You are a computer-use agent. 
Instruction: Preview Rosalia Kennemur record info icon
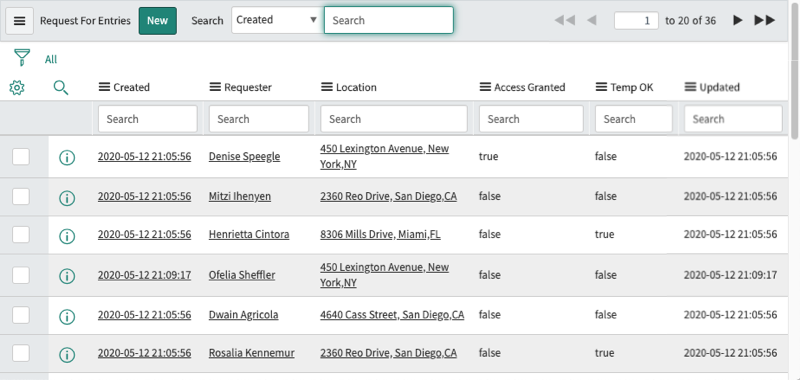(x=67, y=354)
